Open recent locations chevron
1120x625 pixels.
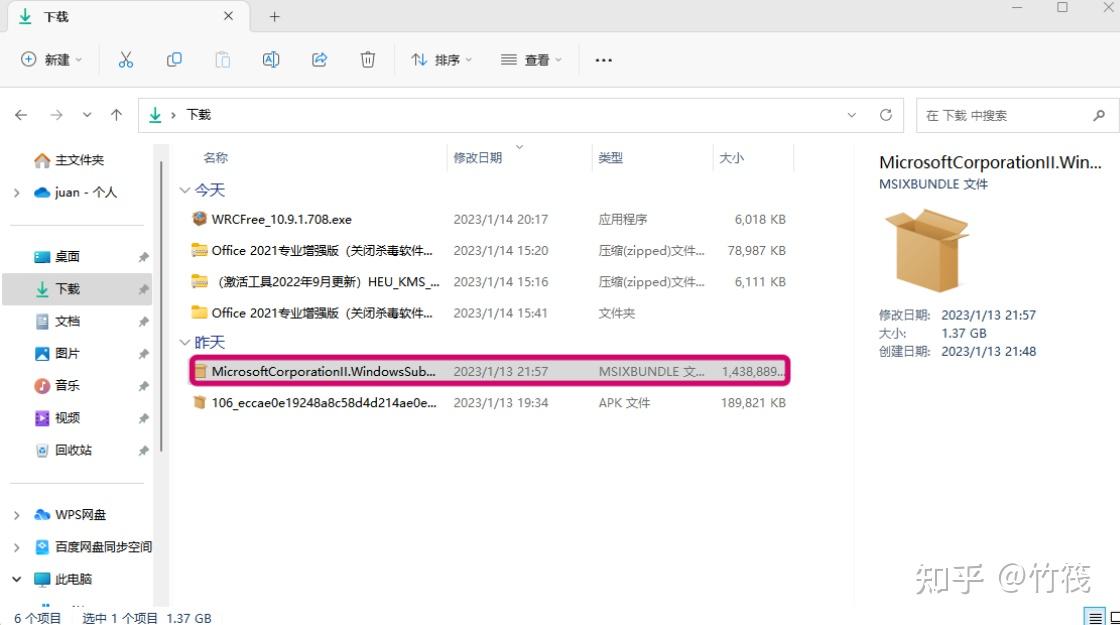pyautogui.click(x=86, y=115)
